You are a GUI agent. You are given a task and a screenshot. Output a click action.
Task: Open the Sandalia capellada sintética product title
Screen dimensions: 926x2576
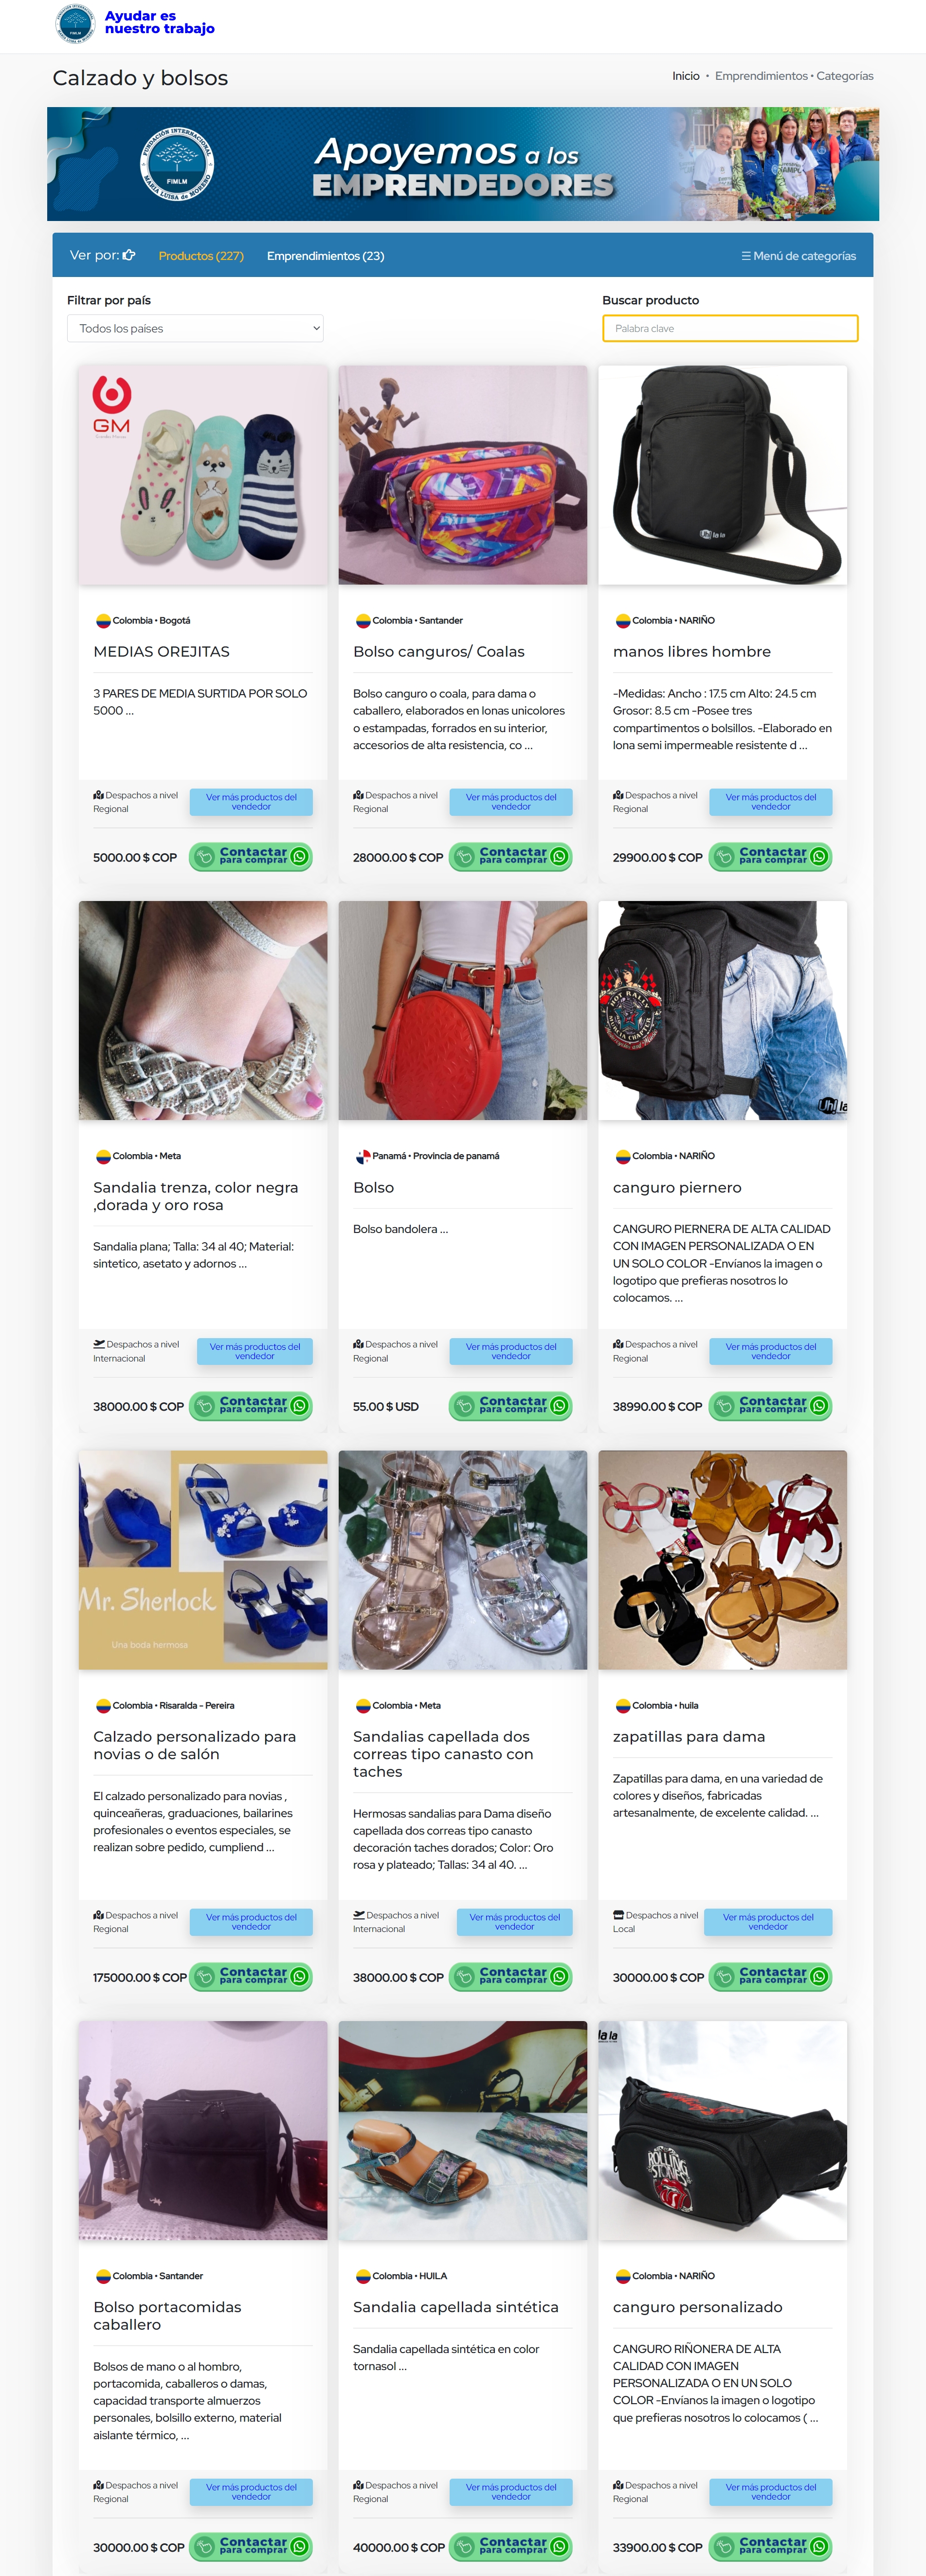pyautogui.click(x=456, y=2306)
